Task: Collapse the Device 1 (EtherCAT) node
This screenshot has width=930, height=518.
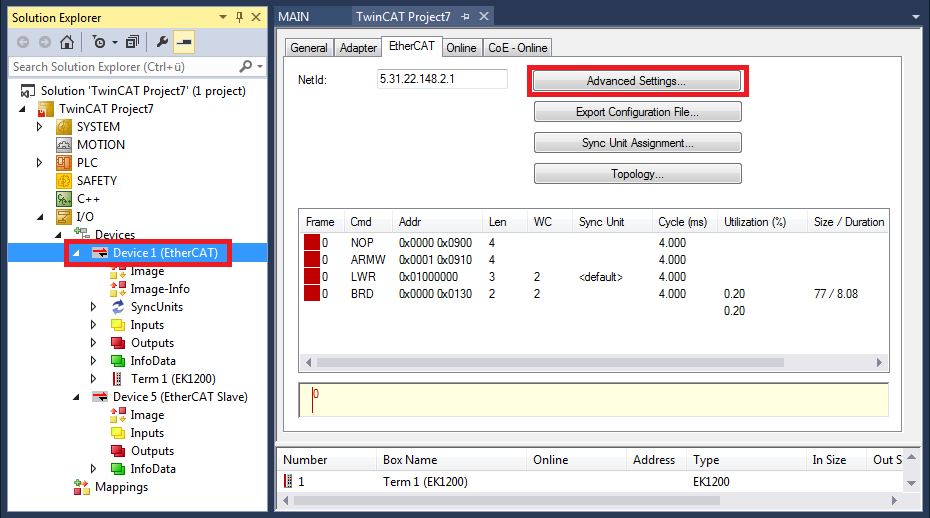Action: click(76, 253)
